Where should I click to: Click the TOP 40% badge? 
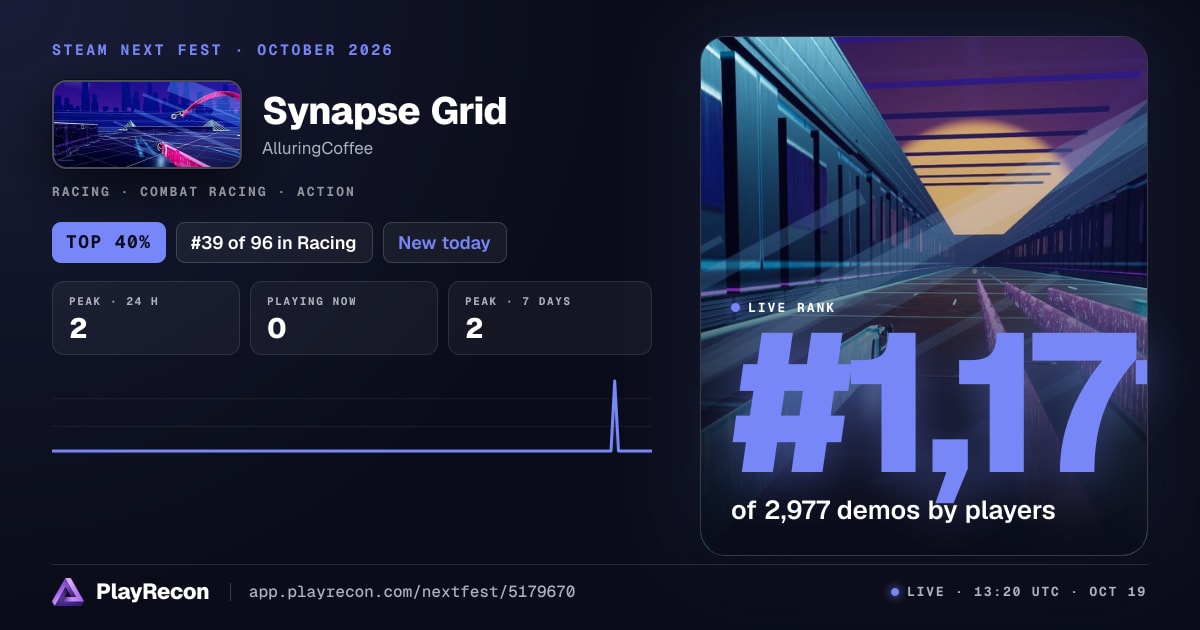(x=109, y=243)
